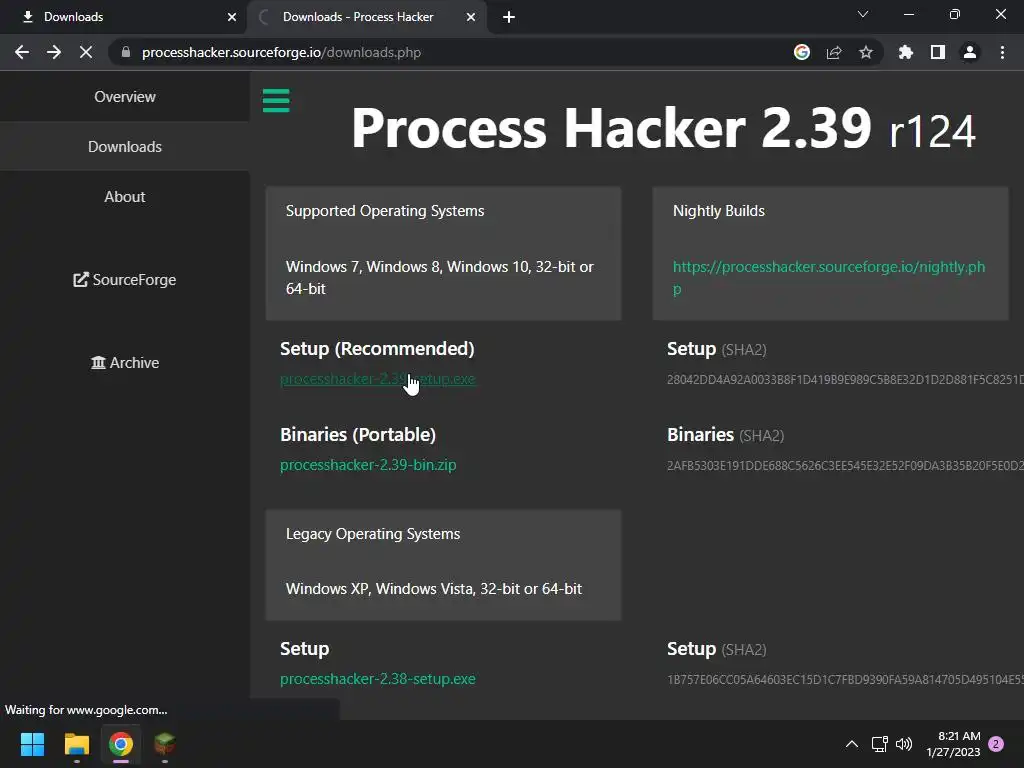Open the nightly builds URL link

click(x=829, y=277)
